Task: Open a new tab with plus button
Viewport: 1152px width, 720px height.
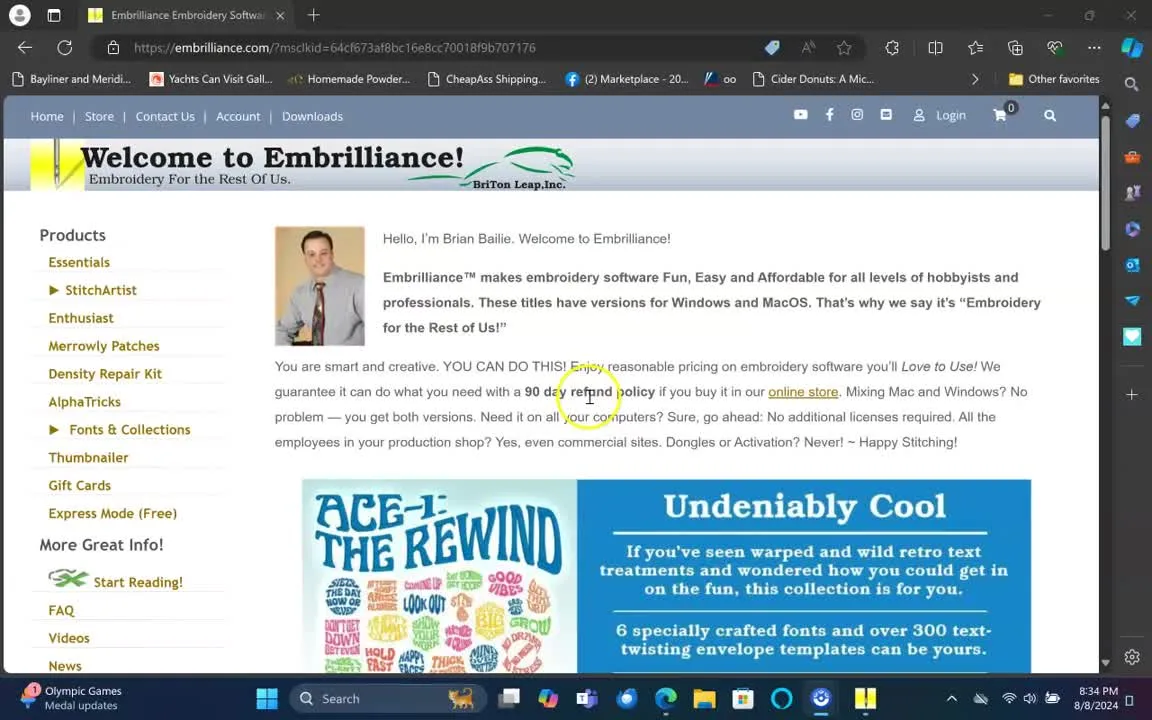Action: click(314, 15)
